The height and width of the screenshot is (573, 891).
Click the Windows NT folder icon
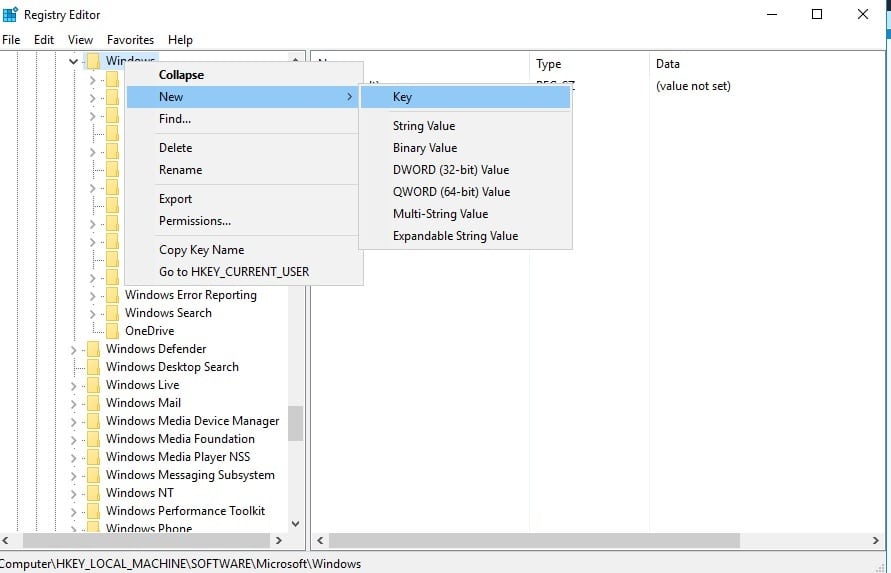pyautogui.click(x=93, y=493)
